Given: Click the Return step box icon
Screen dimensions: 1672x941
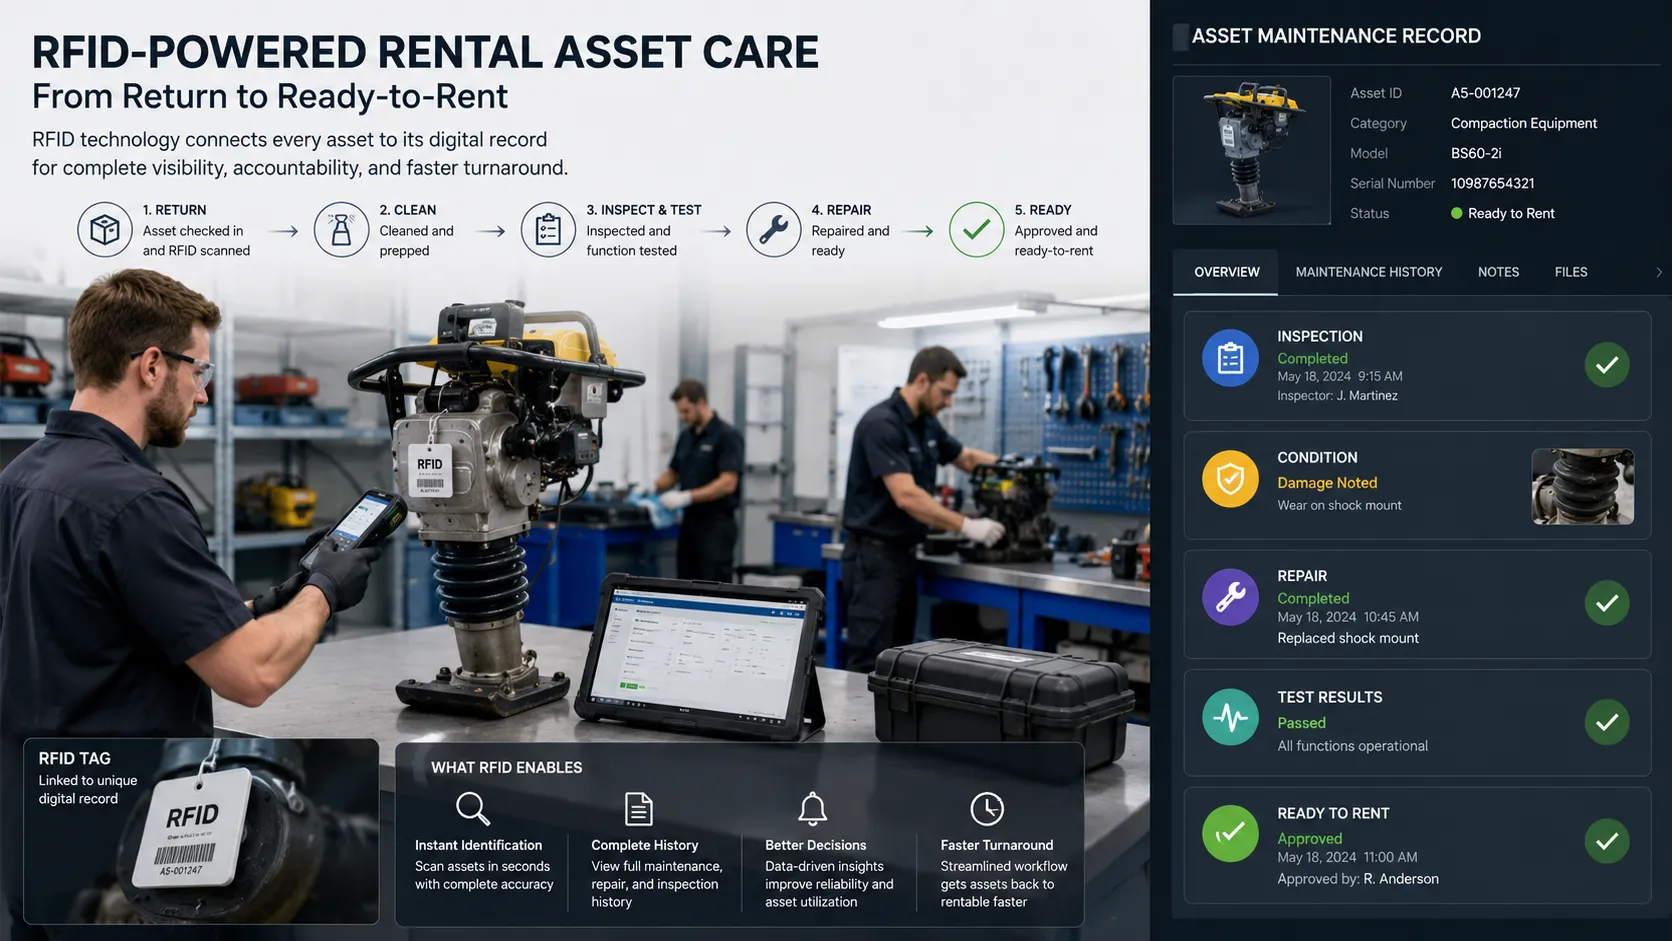Looking at the screenshot, I should tap(105, 230).
